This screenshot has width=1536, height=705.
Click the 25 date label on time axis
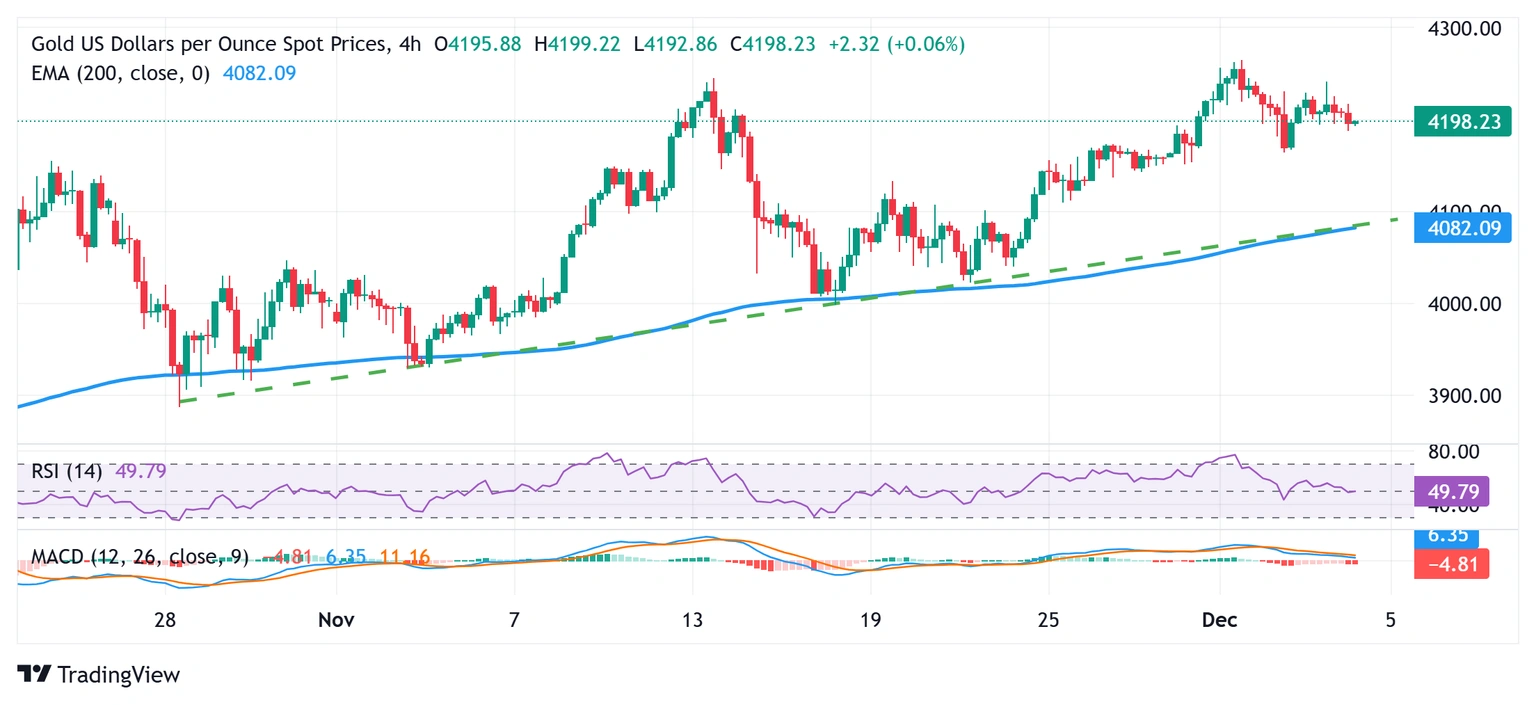(1047, 621)
